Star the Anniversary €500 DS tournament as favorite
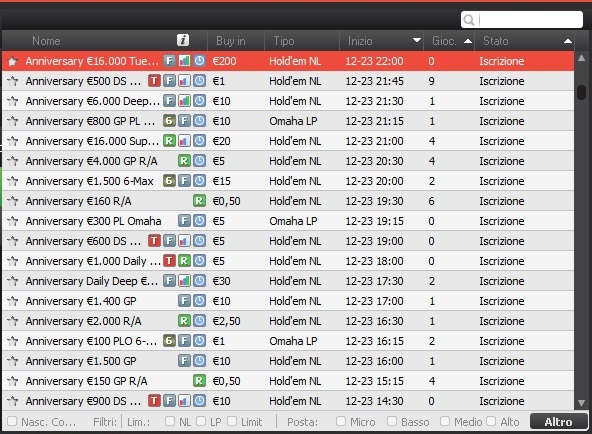592x434 pixels. (12, 81)
